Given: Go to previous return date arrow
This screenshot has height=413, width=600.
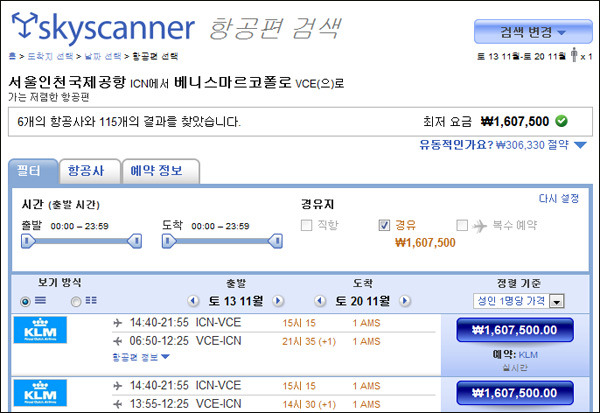Looking at the screenshot, I should 320,301.
